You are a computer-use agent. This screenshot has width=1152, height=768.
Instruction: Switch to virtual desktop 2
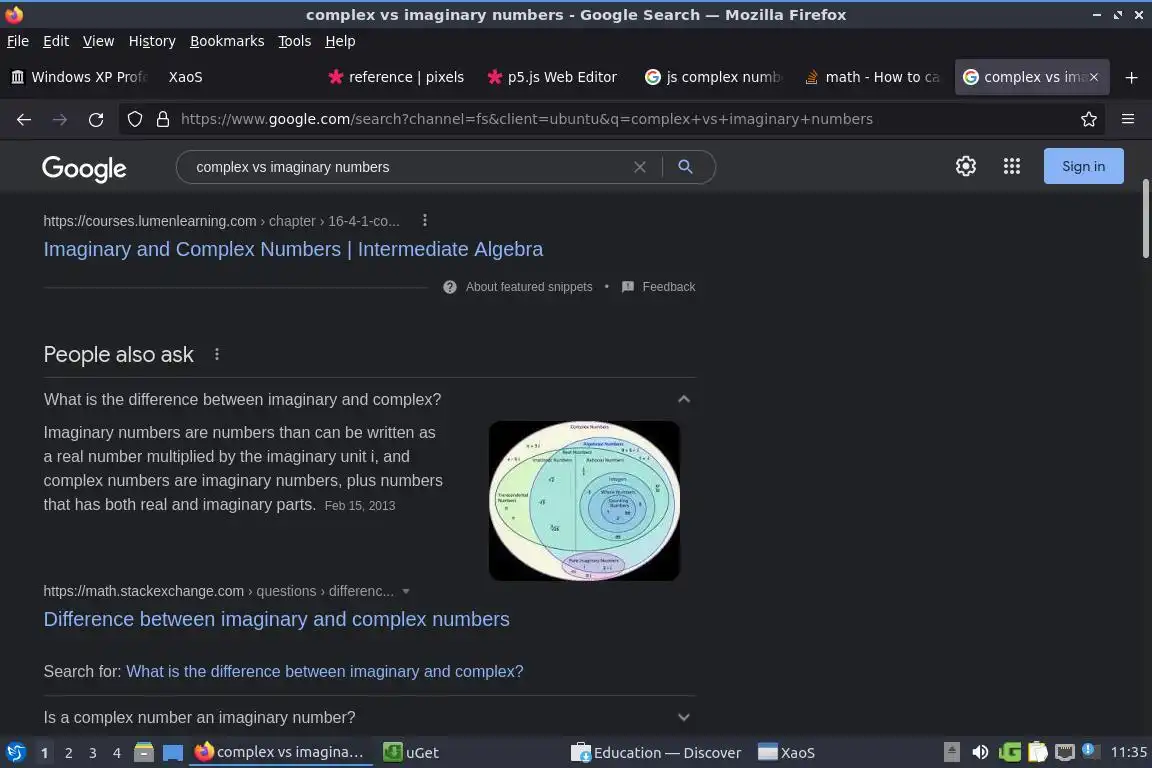pyautogui.click(x=68, y=753)
